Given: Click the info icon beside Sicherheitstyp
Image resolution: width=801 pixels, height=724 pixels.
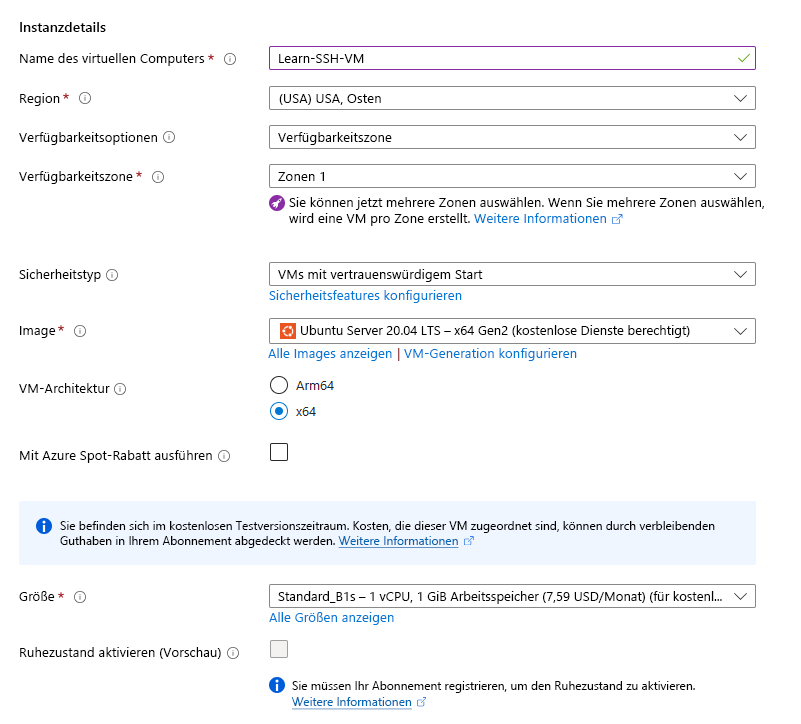Looking at the screenshot, I should (x=112, y=274).
